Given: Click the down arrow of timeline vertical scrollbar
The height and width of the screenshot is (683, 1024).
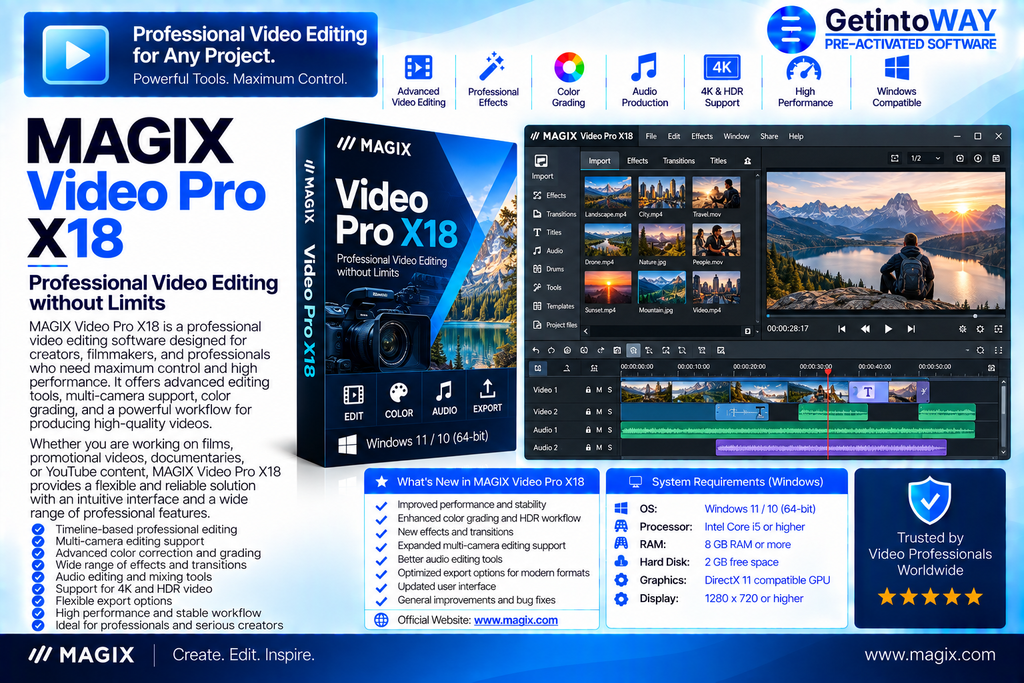Looking at the screenshot, I should click(1004, 451).
